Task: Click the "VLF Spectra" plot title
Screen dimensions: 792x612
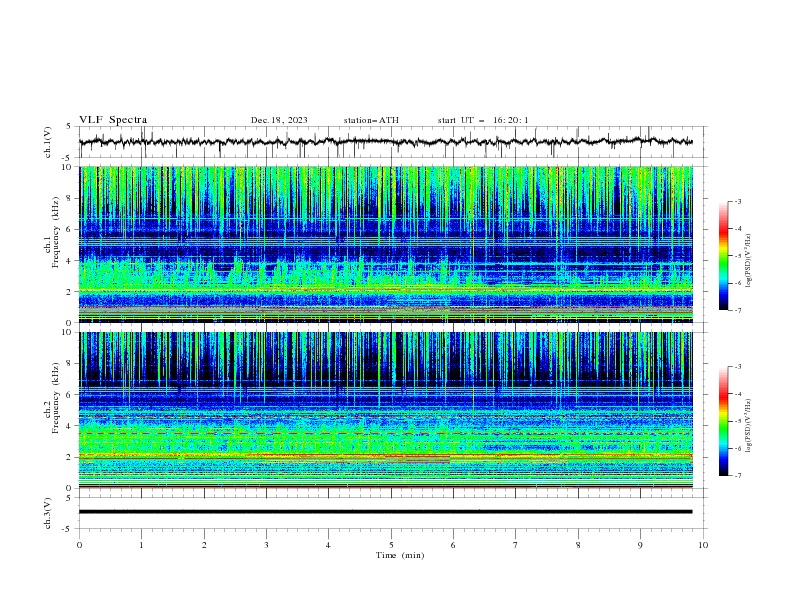Action: tap(113, 120)
